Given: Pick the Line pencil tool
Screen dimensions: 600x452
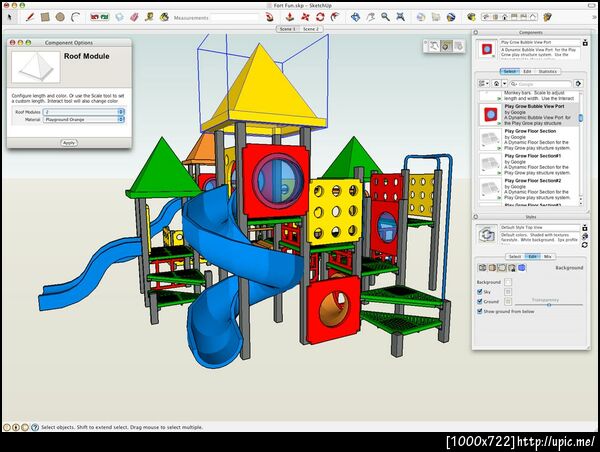Looking at the screenshot, I should [30, 17].
